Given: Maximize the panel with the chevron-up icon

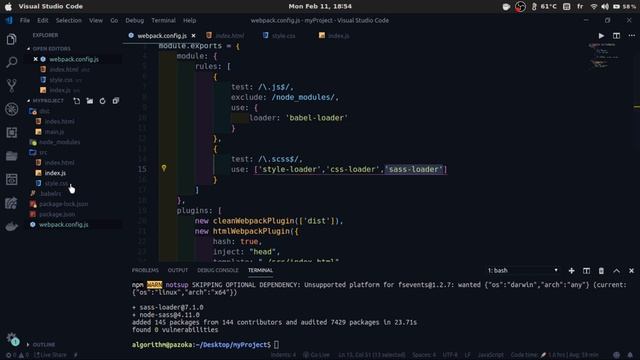Looking at the screenshot, I should coord(616,271).
